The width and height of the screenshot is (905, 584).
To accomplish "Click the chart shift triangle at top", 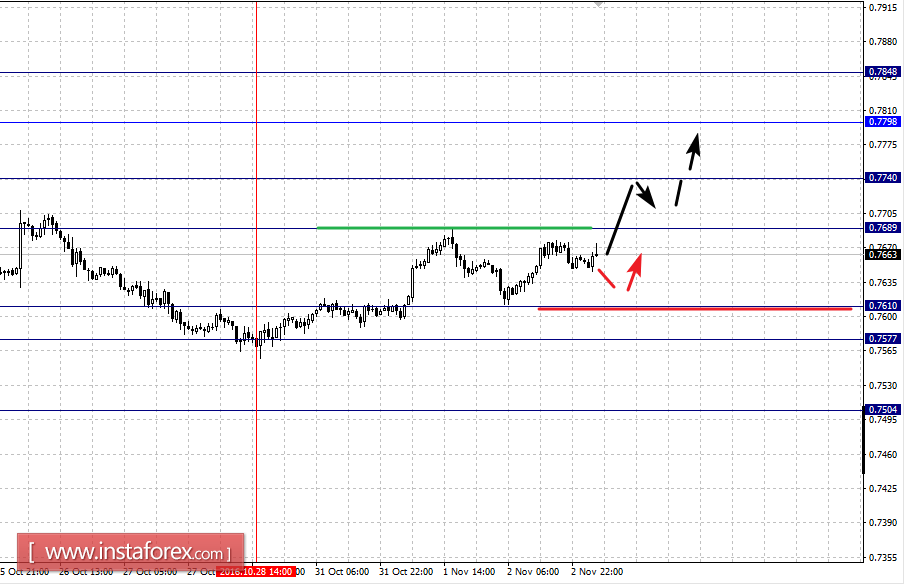I will 599,3.
